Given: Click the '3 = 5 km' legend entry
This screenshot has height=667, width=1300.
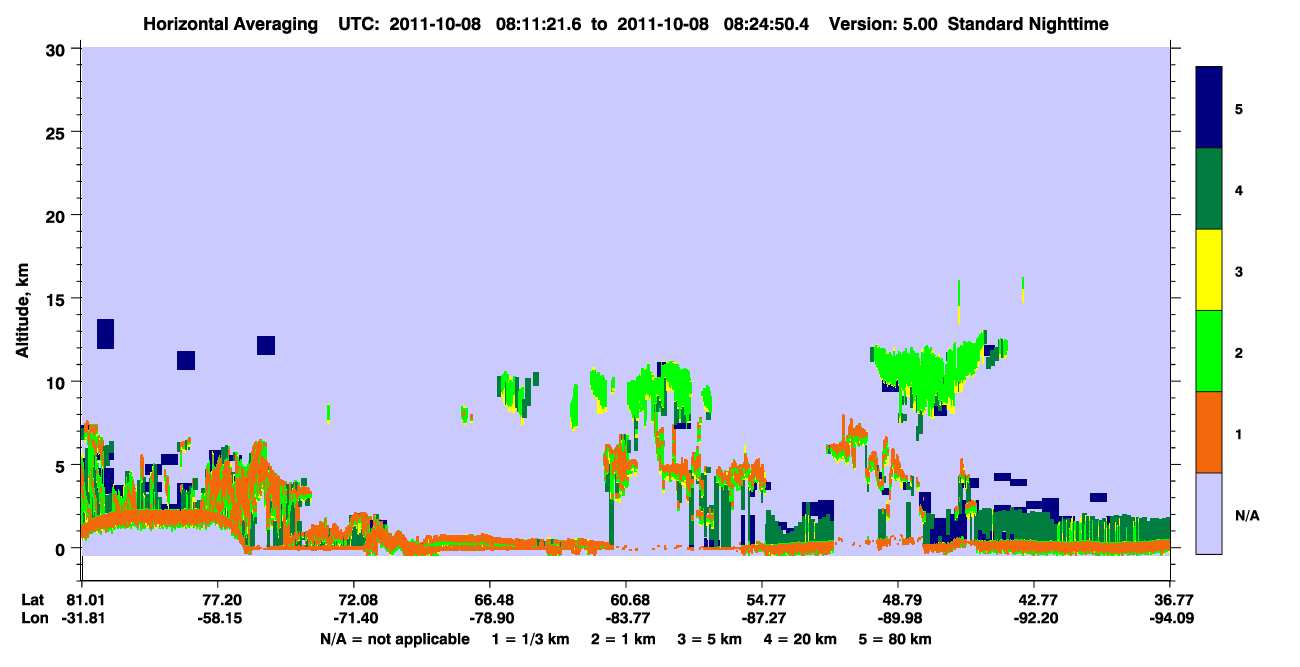Looking at the screenshot, I should tap(711, 638).
